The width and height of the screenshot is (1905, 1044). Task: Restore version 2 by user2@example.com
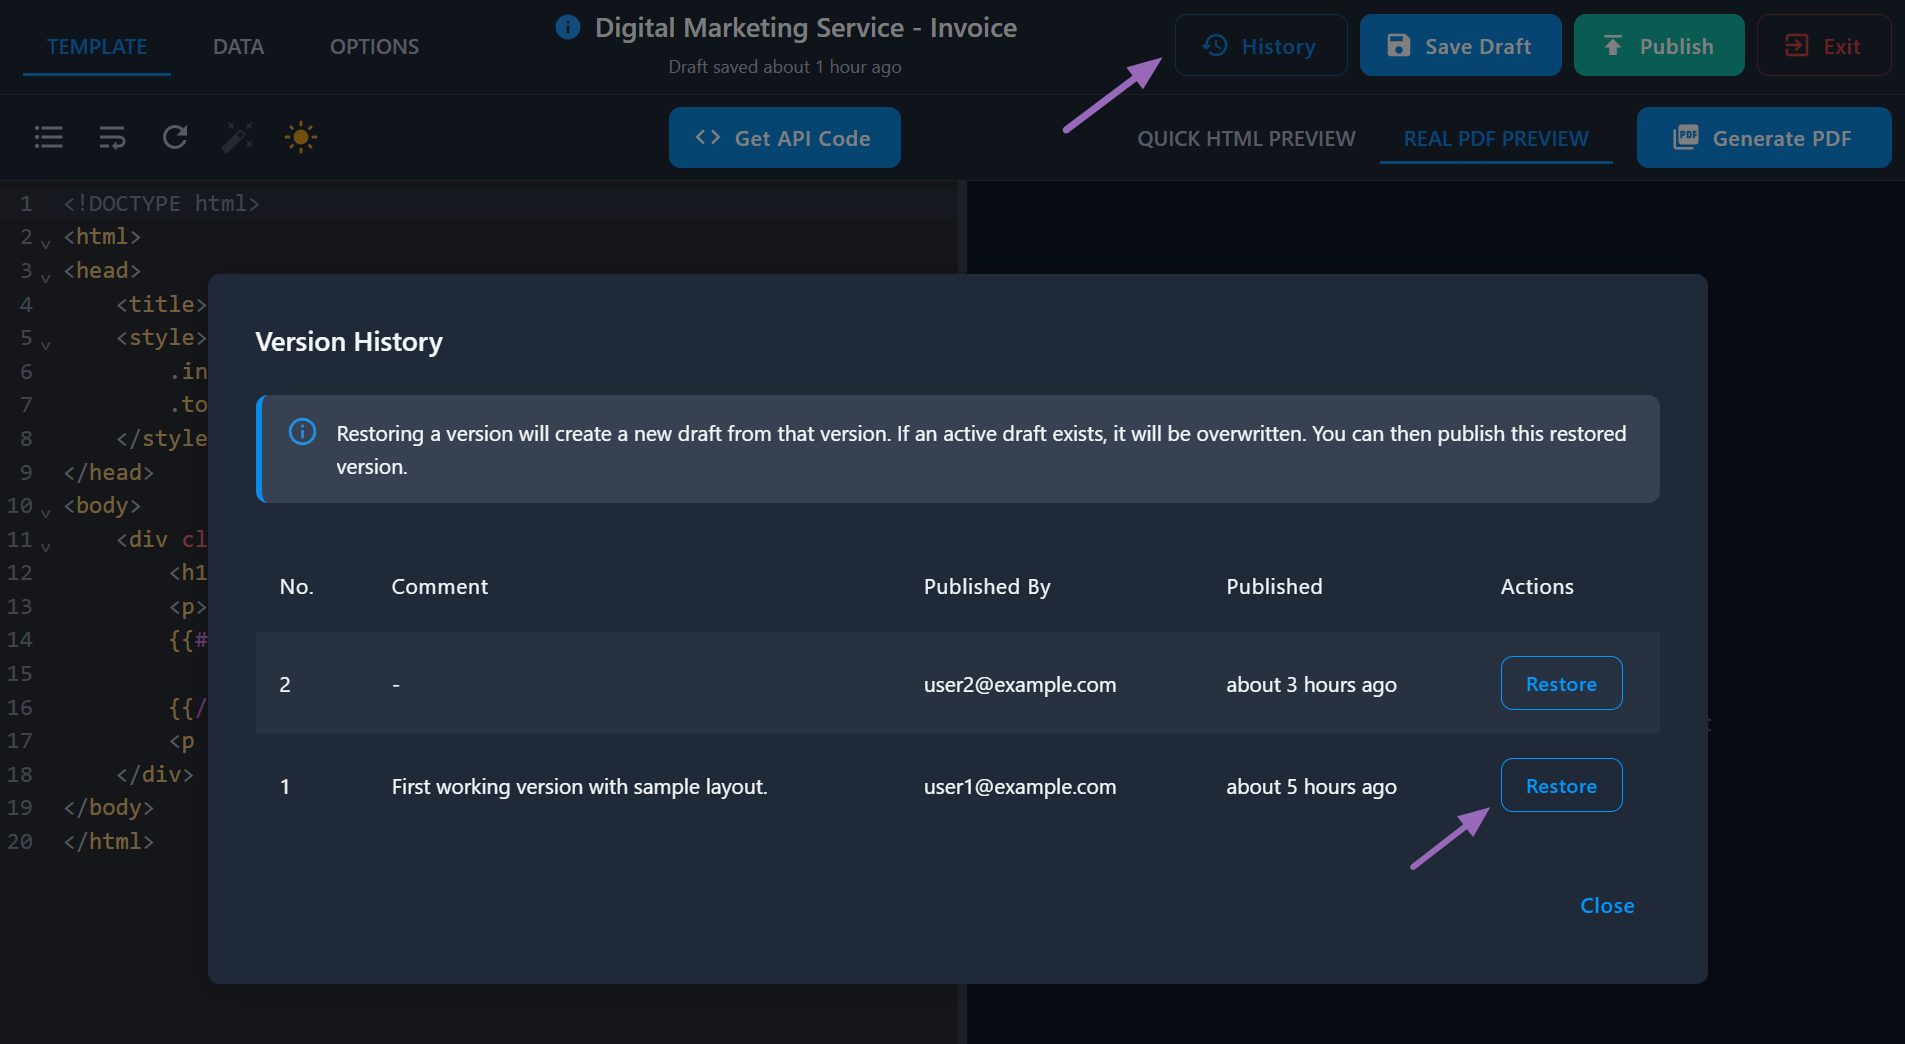[x=1560, y=684]
